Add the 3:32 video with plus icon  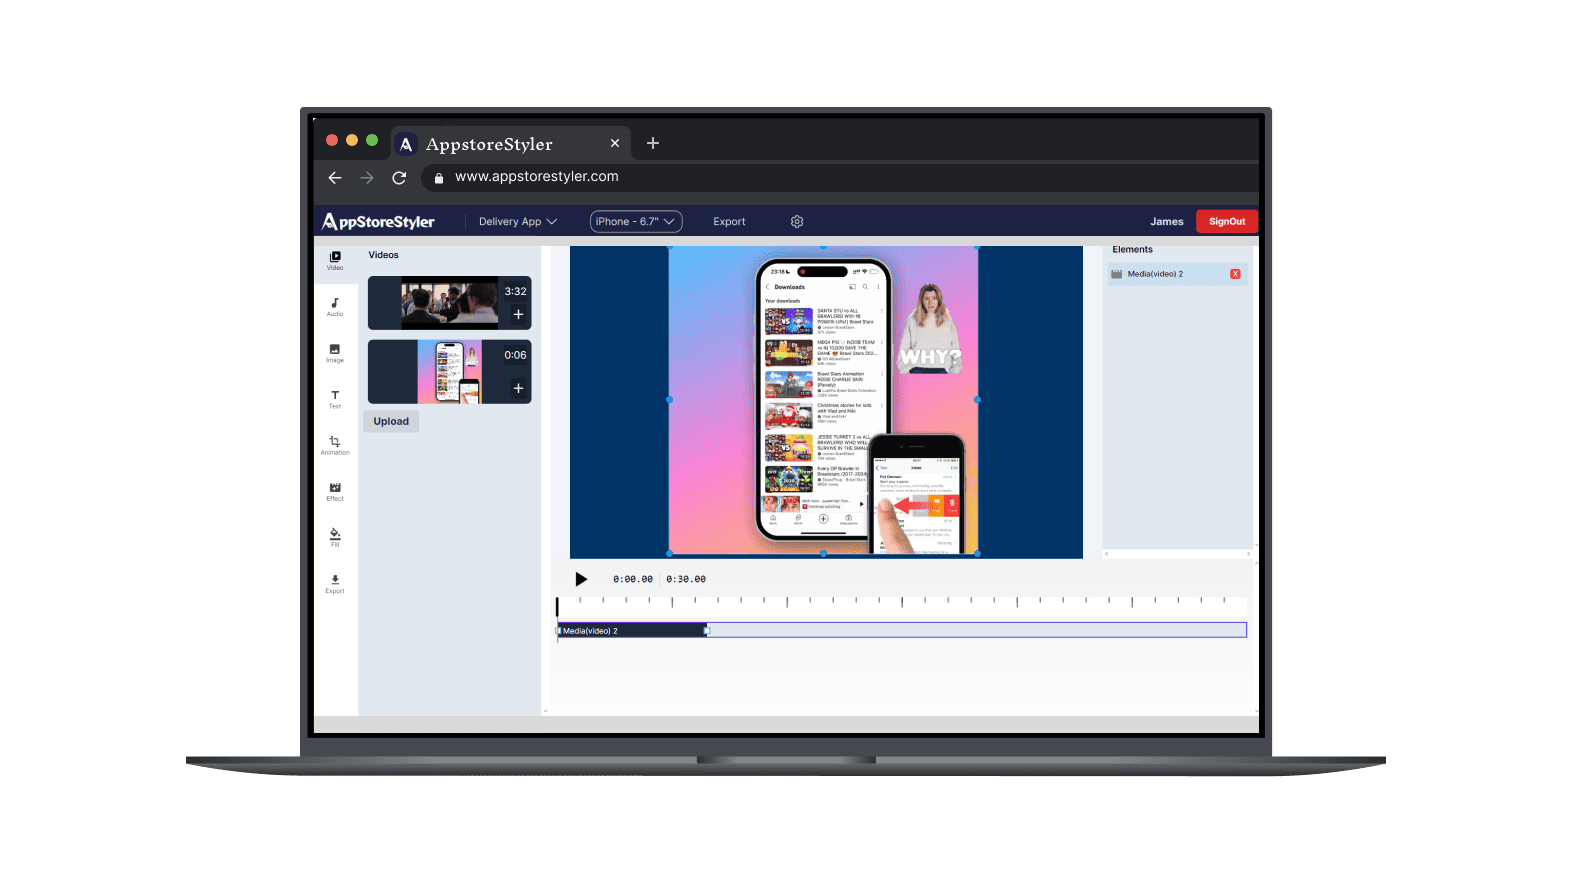coord(518,314)
